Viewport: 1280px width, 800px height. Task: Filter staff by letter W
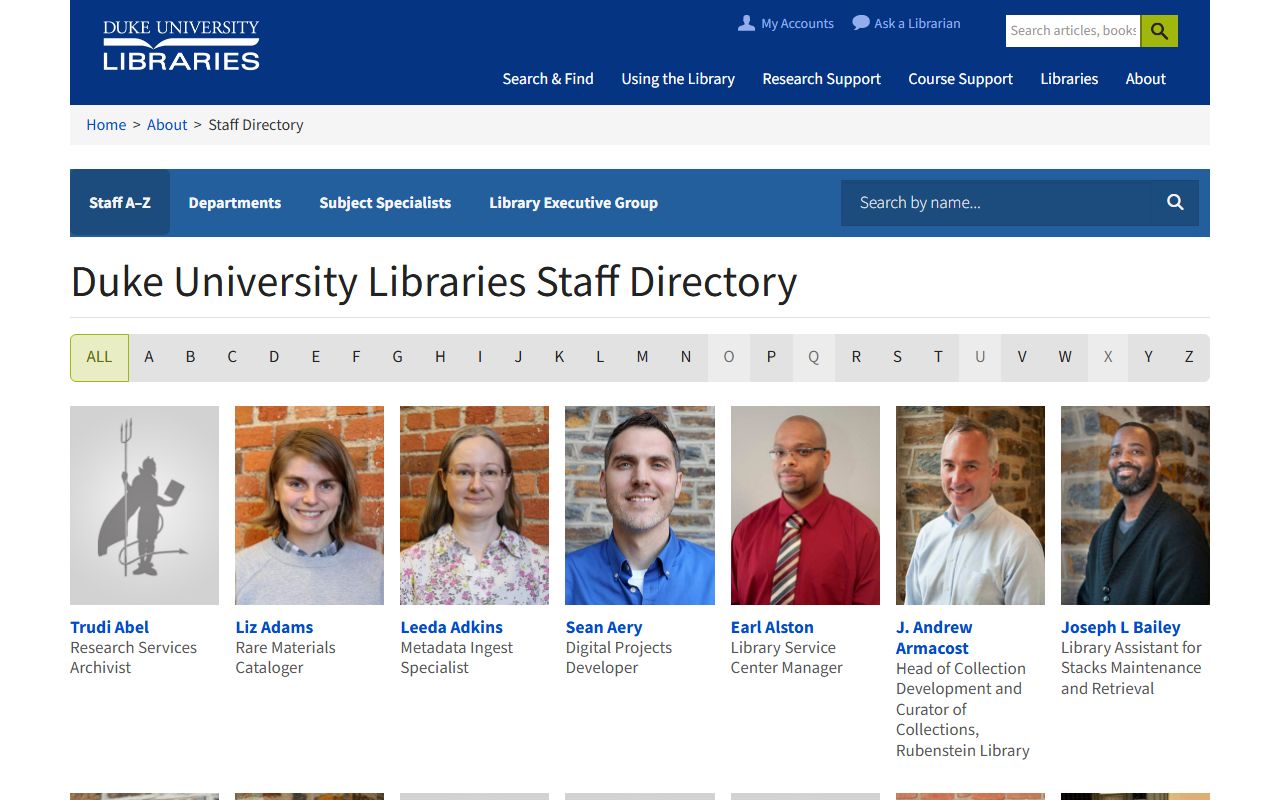[x=1065, y=357]
